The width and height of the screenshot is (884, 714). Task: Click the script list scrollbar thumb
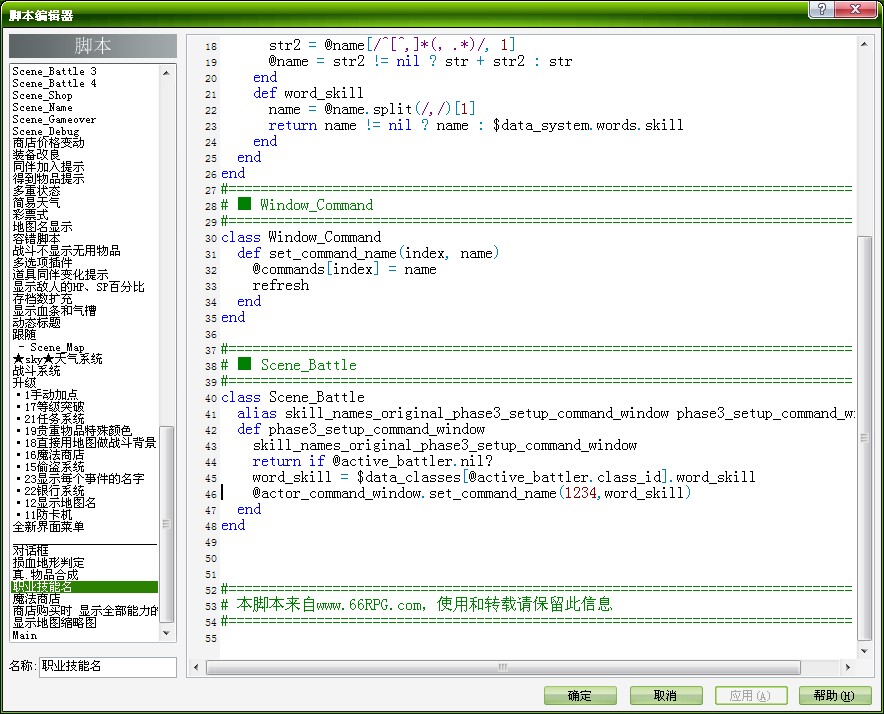(166, 523)
